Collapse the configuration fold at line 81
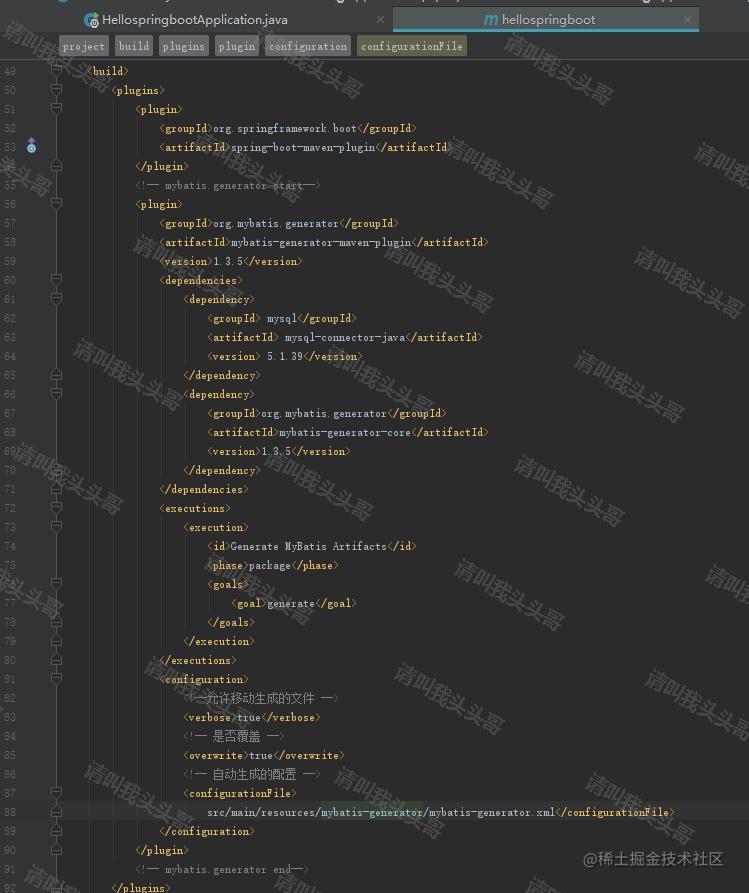749x893 pixels. [x=56, y=678]
